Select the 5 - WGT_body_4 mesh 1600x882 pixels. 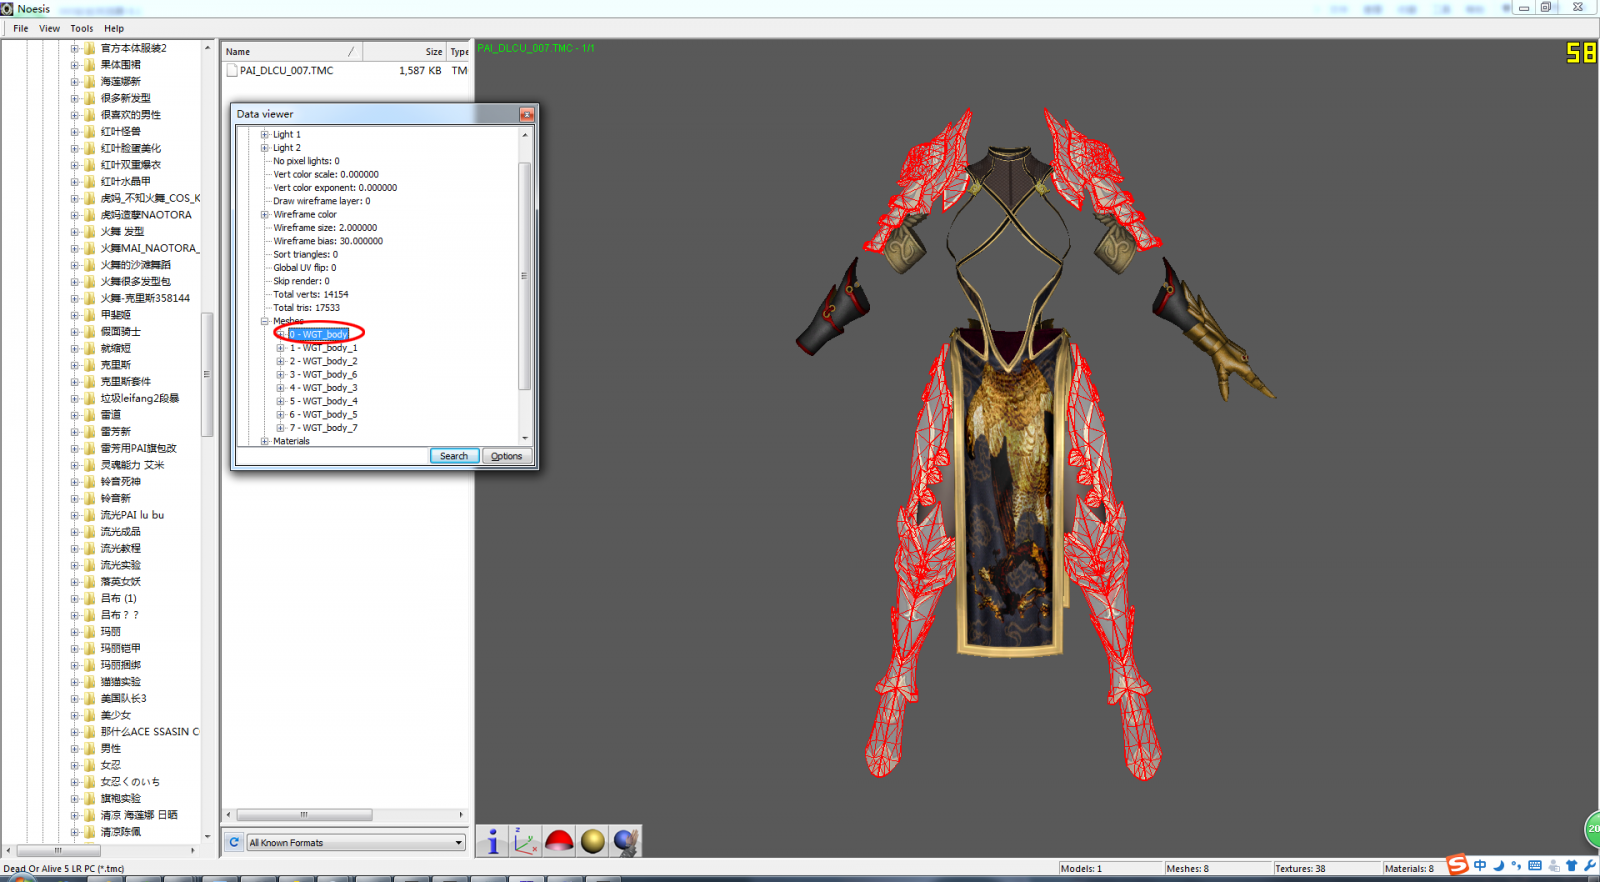323,401
